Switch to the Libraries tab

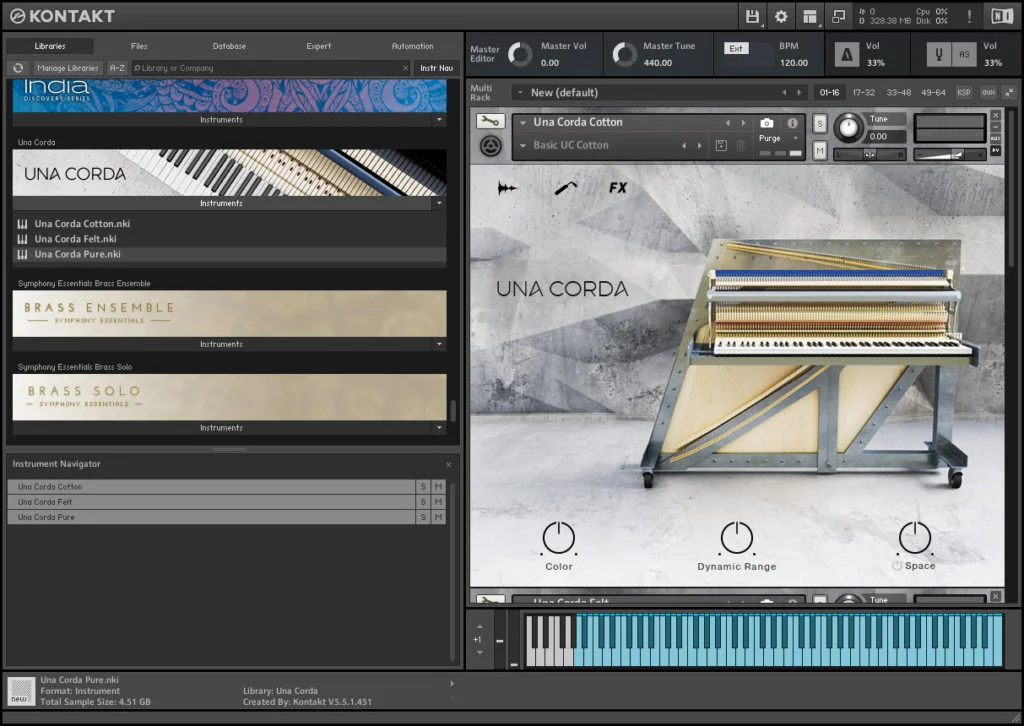coord(50,46)
